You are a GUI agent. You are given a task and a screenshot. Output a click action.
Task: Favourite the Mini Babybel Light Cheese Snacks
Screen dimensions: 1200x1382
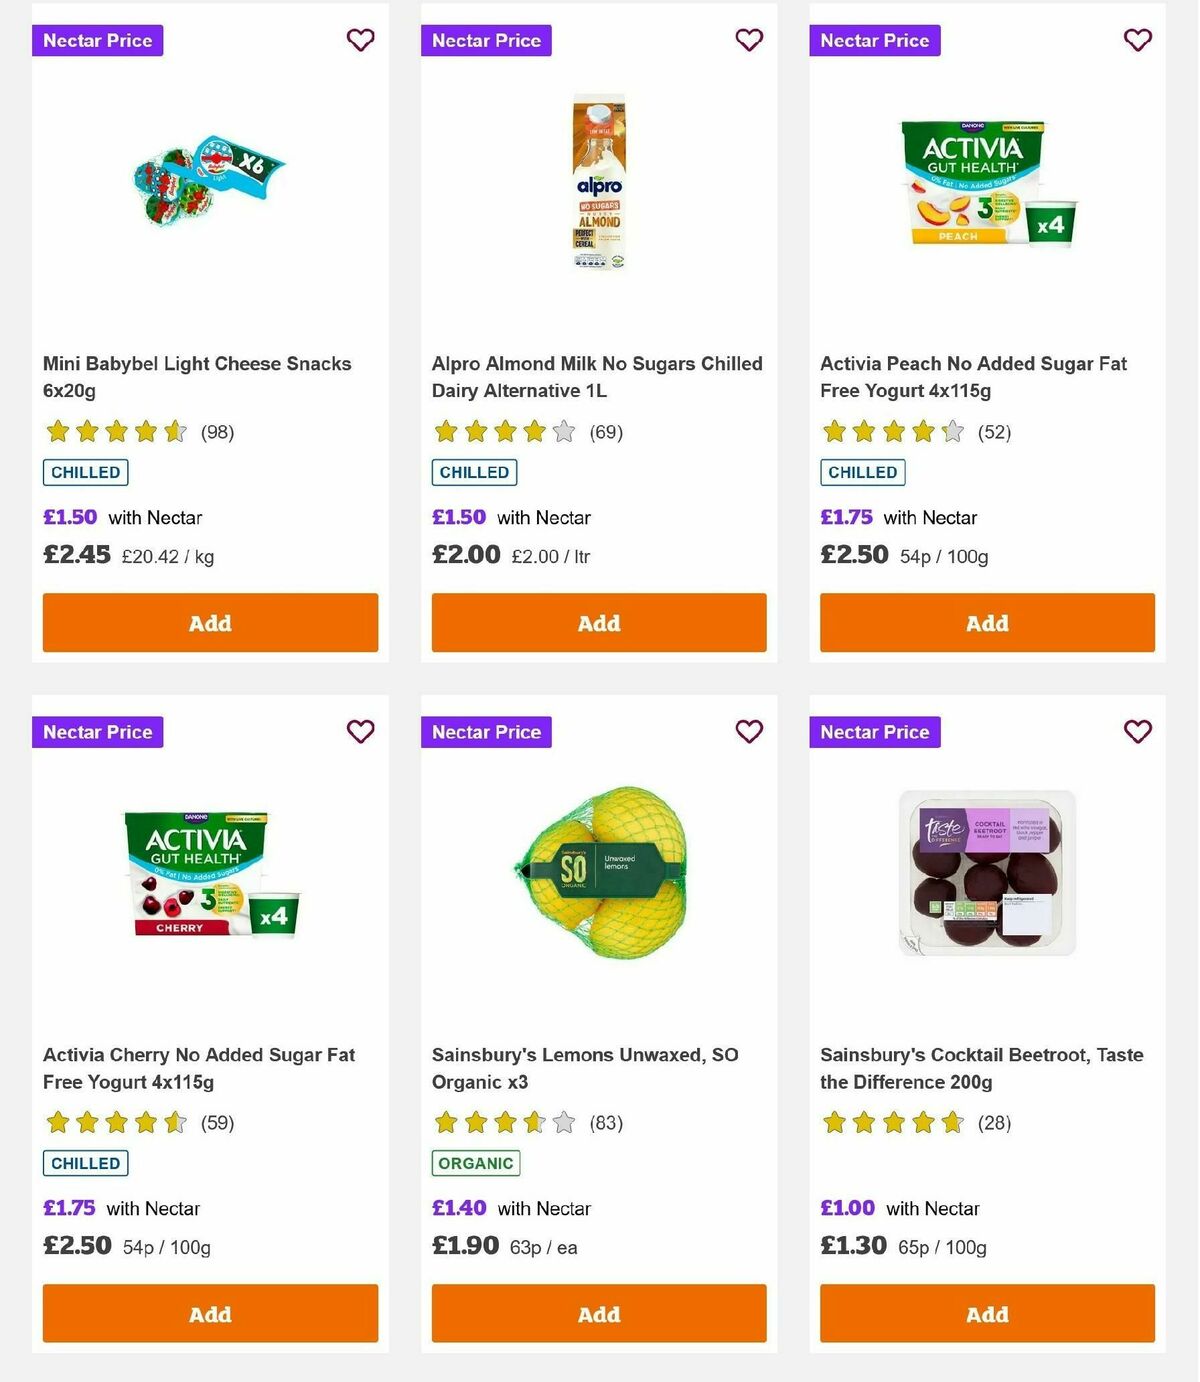[360, 40]
